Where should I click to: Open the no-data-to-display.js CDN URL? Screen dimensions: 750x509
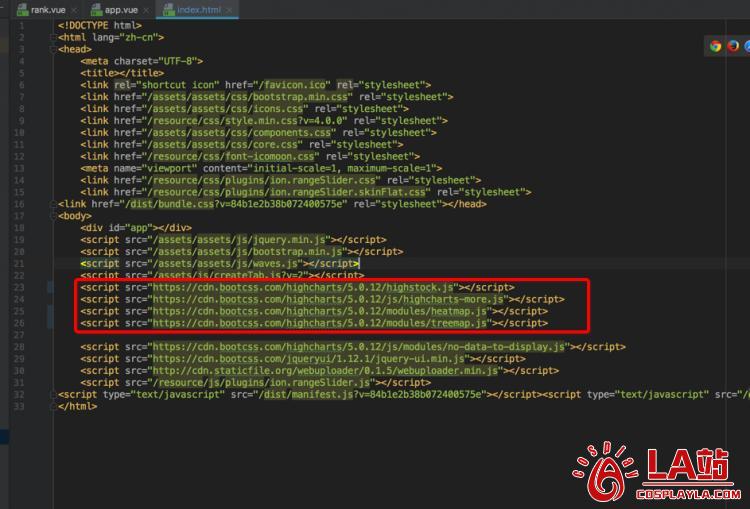point(359,347)
